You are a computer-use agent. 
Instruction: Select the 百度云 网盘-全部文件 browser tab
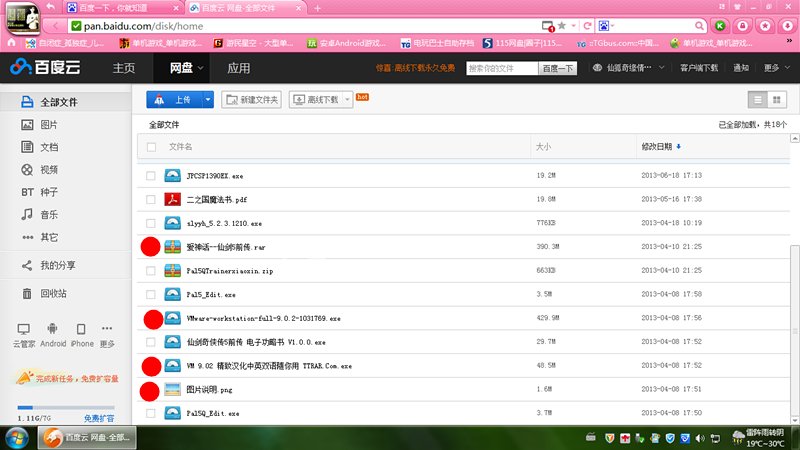pyautogui.click(x=245, y=8)
